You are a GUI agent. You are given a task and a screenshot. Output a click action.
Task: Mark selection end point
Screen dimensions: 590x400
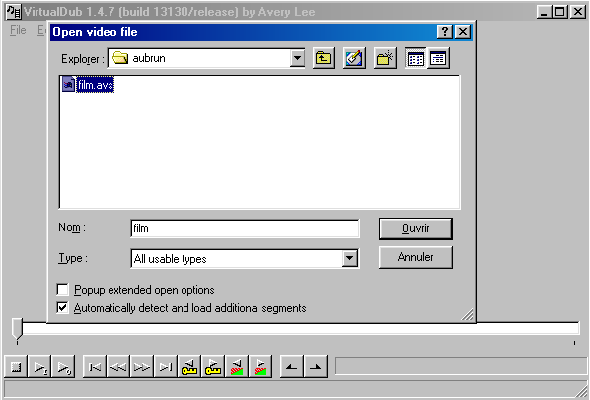coord(315,367)
